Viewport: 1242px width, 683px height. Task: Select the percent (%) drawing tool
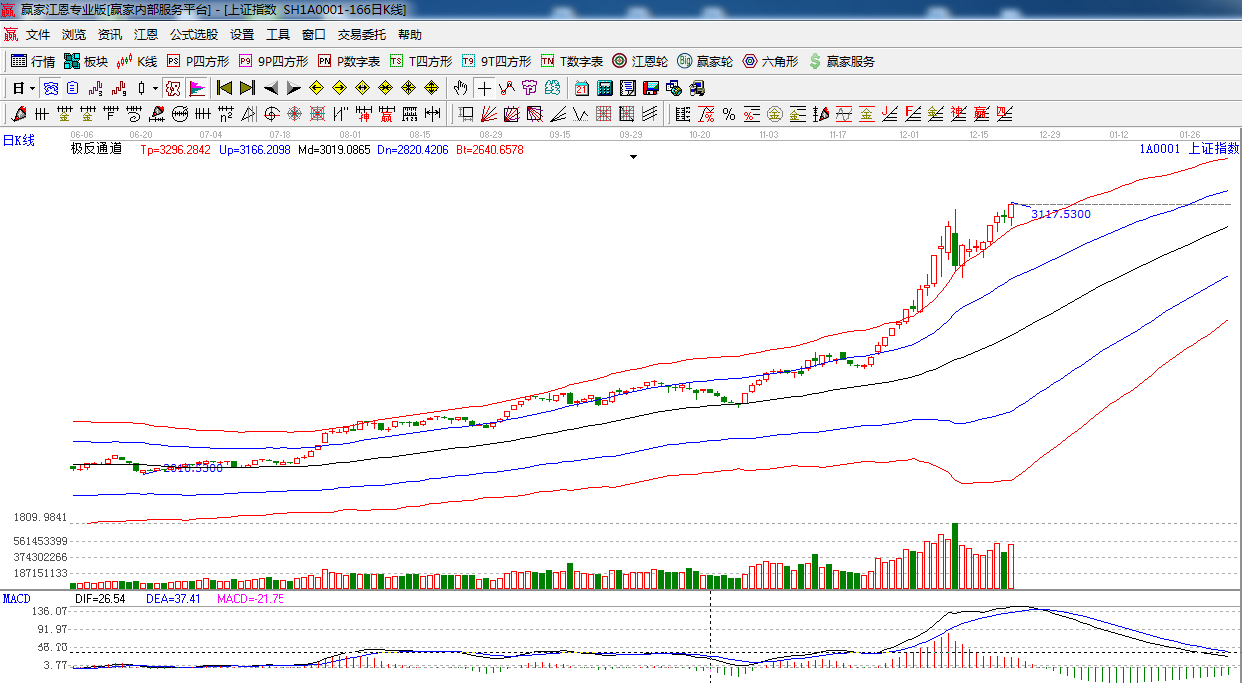[729, 114]
